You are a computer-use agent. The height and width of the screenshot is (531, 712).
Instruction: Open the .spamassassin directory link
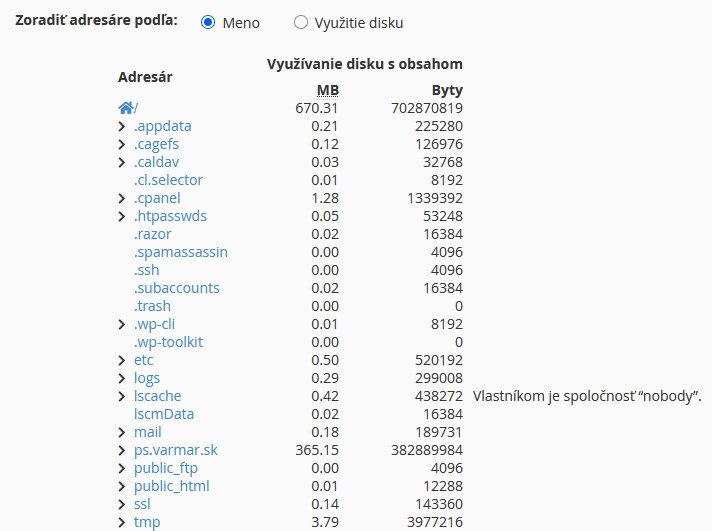181,252
